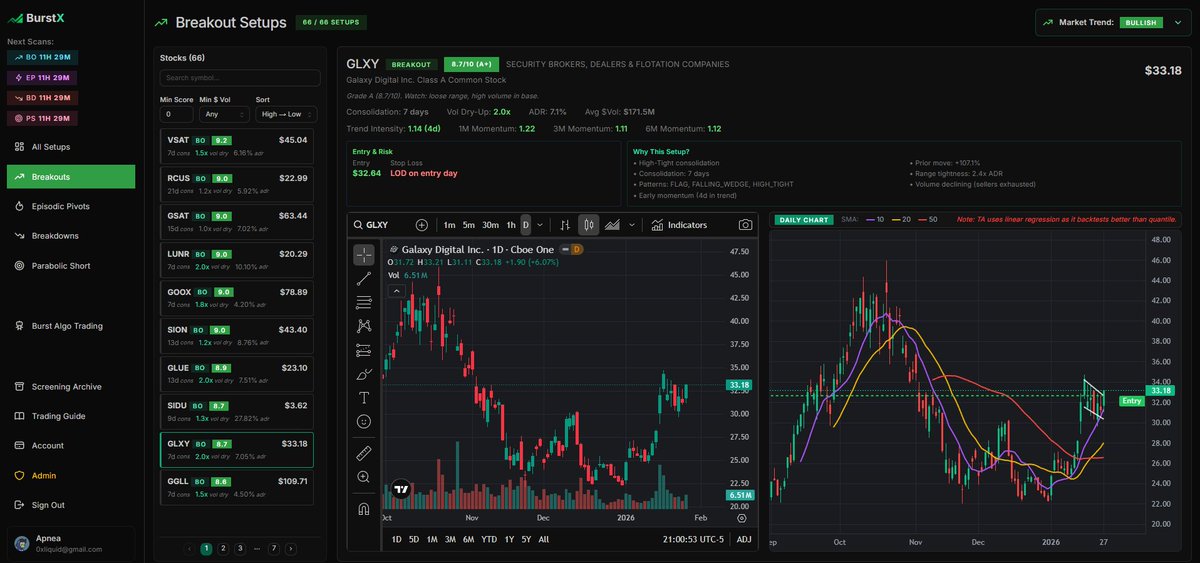The width and height of the screenshot is (1200, 563).
Task: Open Burst Algo Trading
Action: point(70,326)
